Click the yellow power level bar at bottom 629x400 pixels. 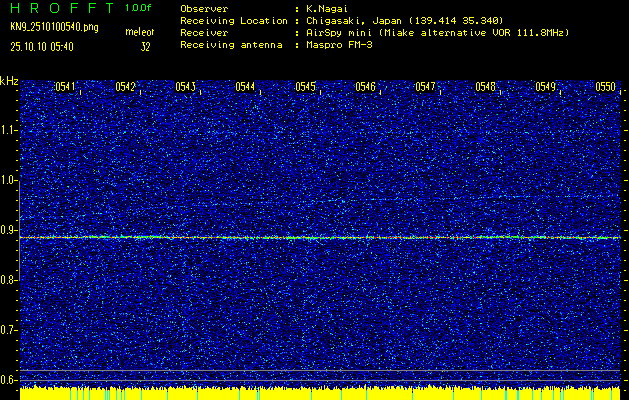[x=314, y=393]
